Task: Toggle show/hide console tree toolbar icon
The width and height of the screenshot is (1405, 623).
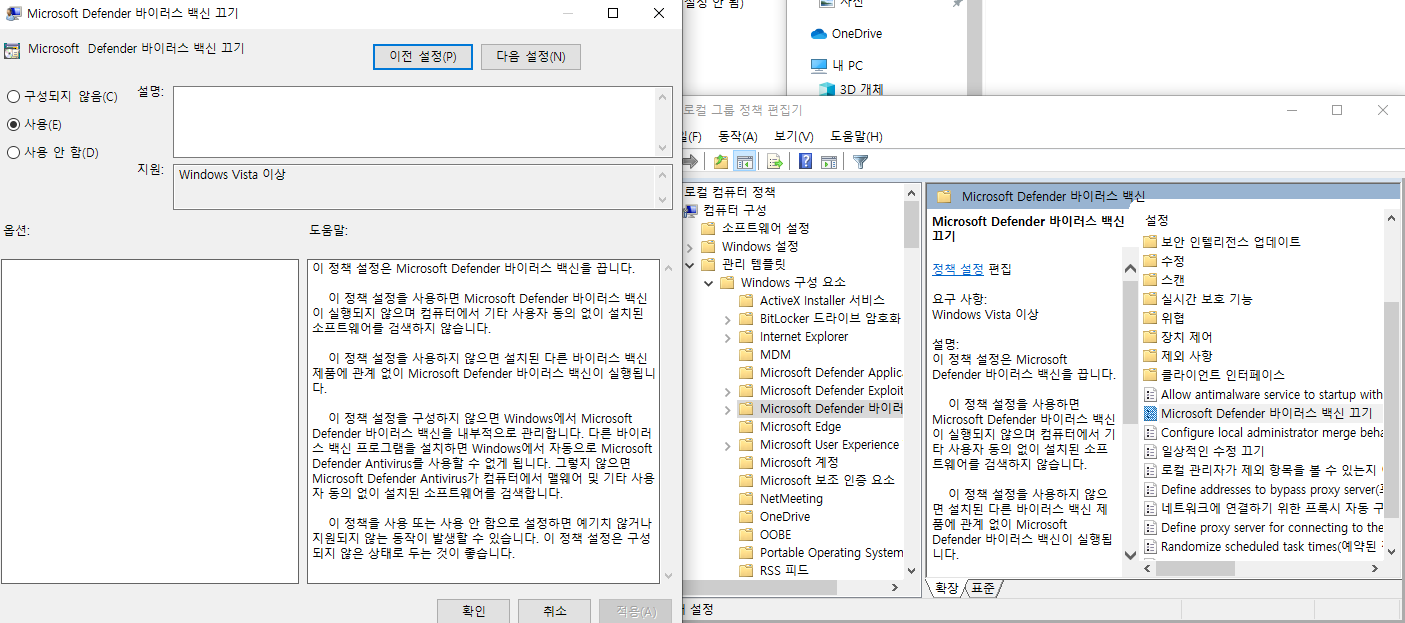Action: pos(744,161)
